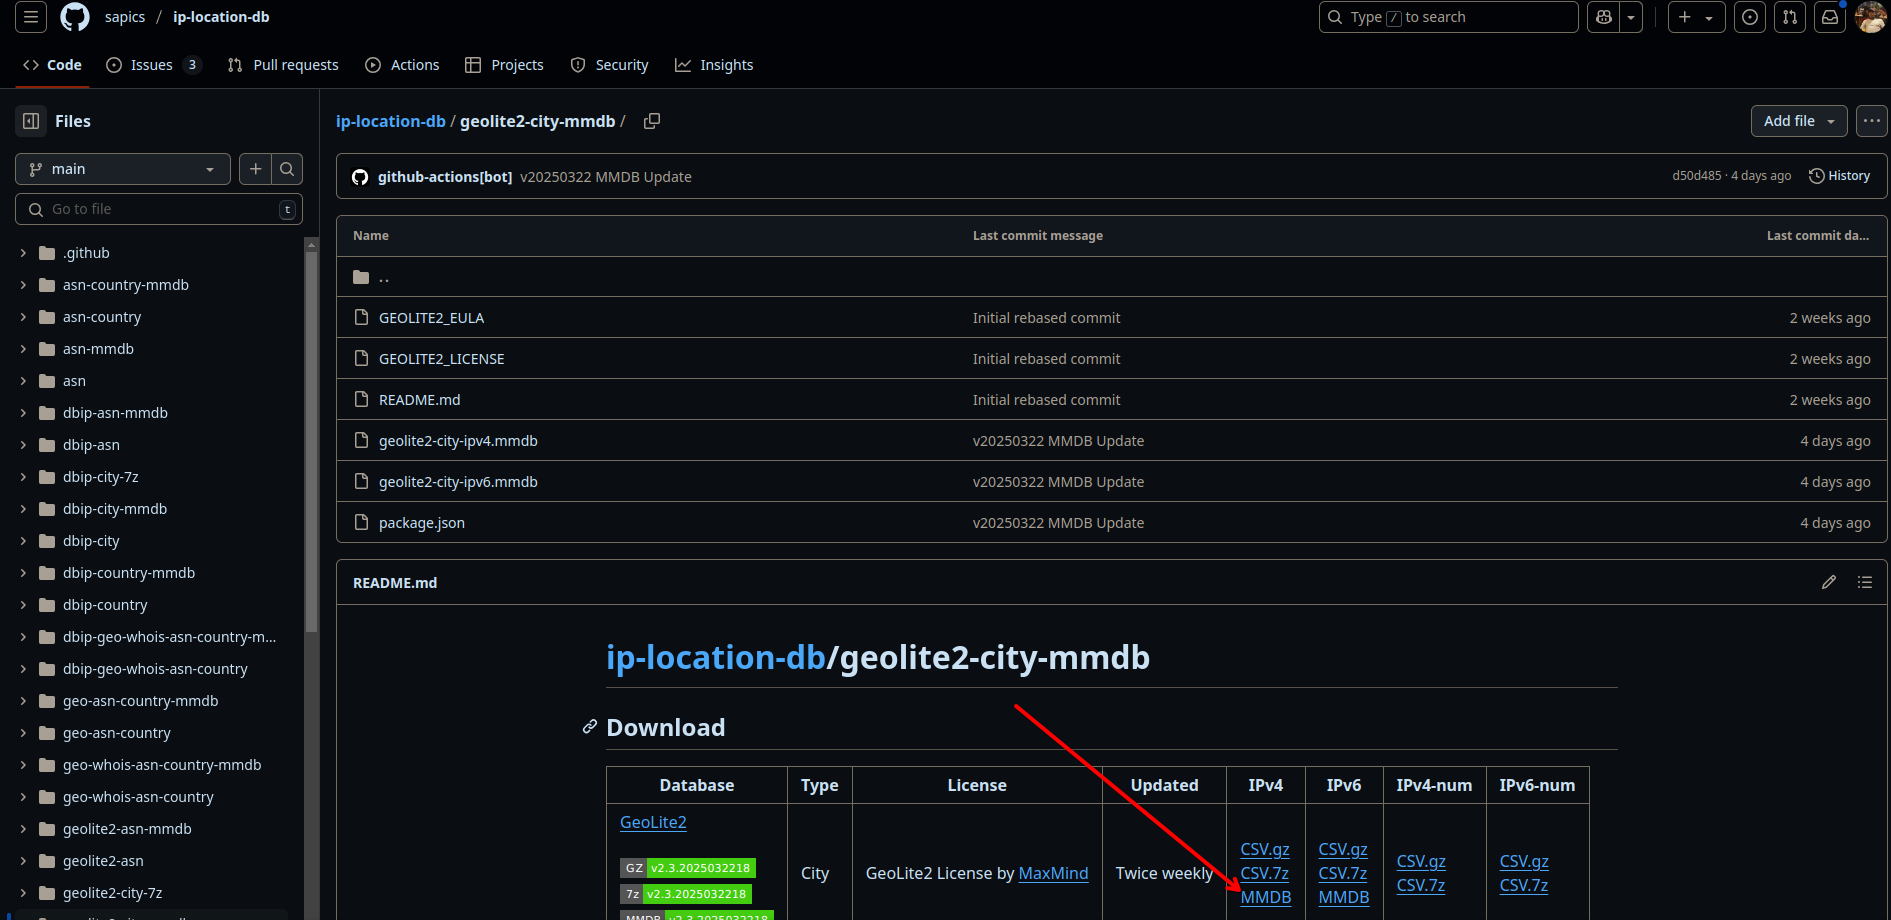Go to GitHub homepage via Octocat logo
The image size is (1891, 920).
[x=75, y=17]
